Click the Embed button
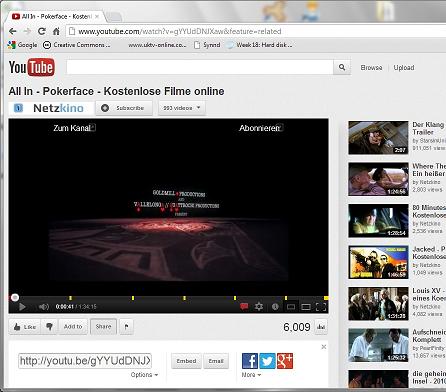Image resolution: width=446 pixels, height=392 pixels. tap(186, 361)
